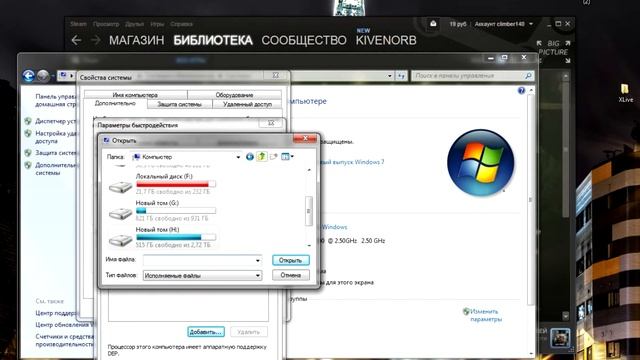Click the F: drive red usage bar
Screen dimensions: 640x360
pos(176,184)
